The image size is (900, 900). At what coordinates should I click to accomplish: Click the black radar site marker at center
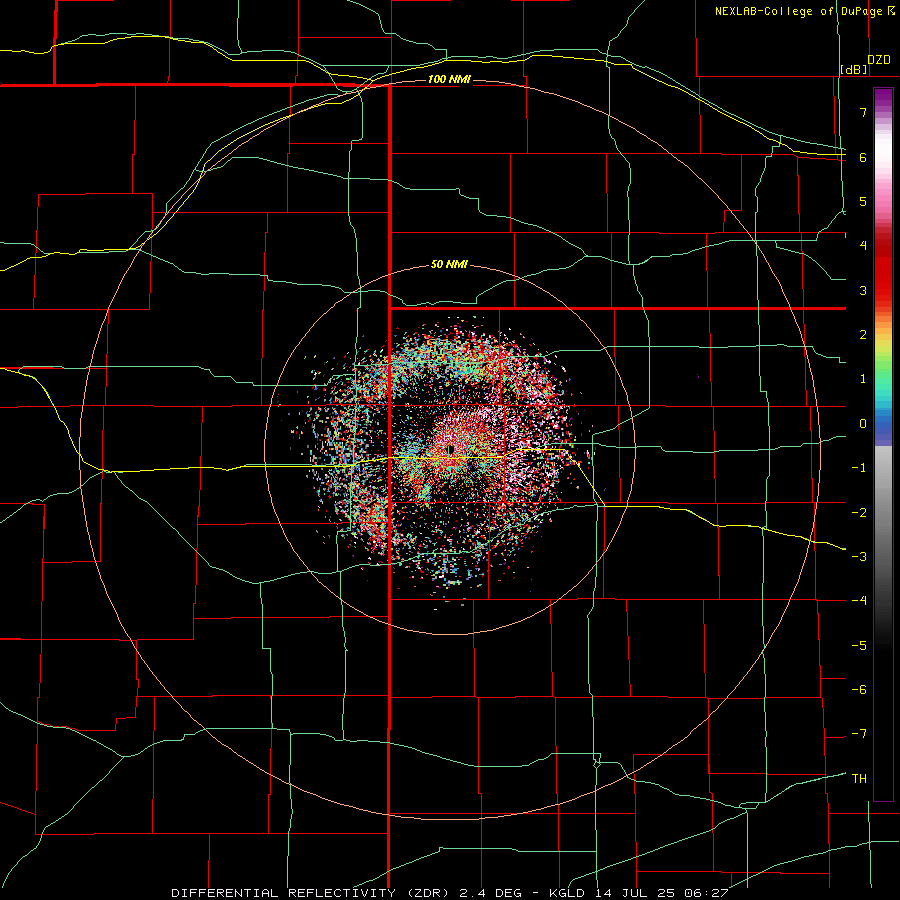pyautogui.click(x=451, y=449)
